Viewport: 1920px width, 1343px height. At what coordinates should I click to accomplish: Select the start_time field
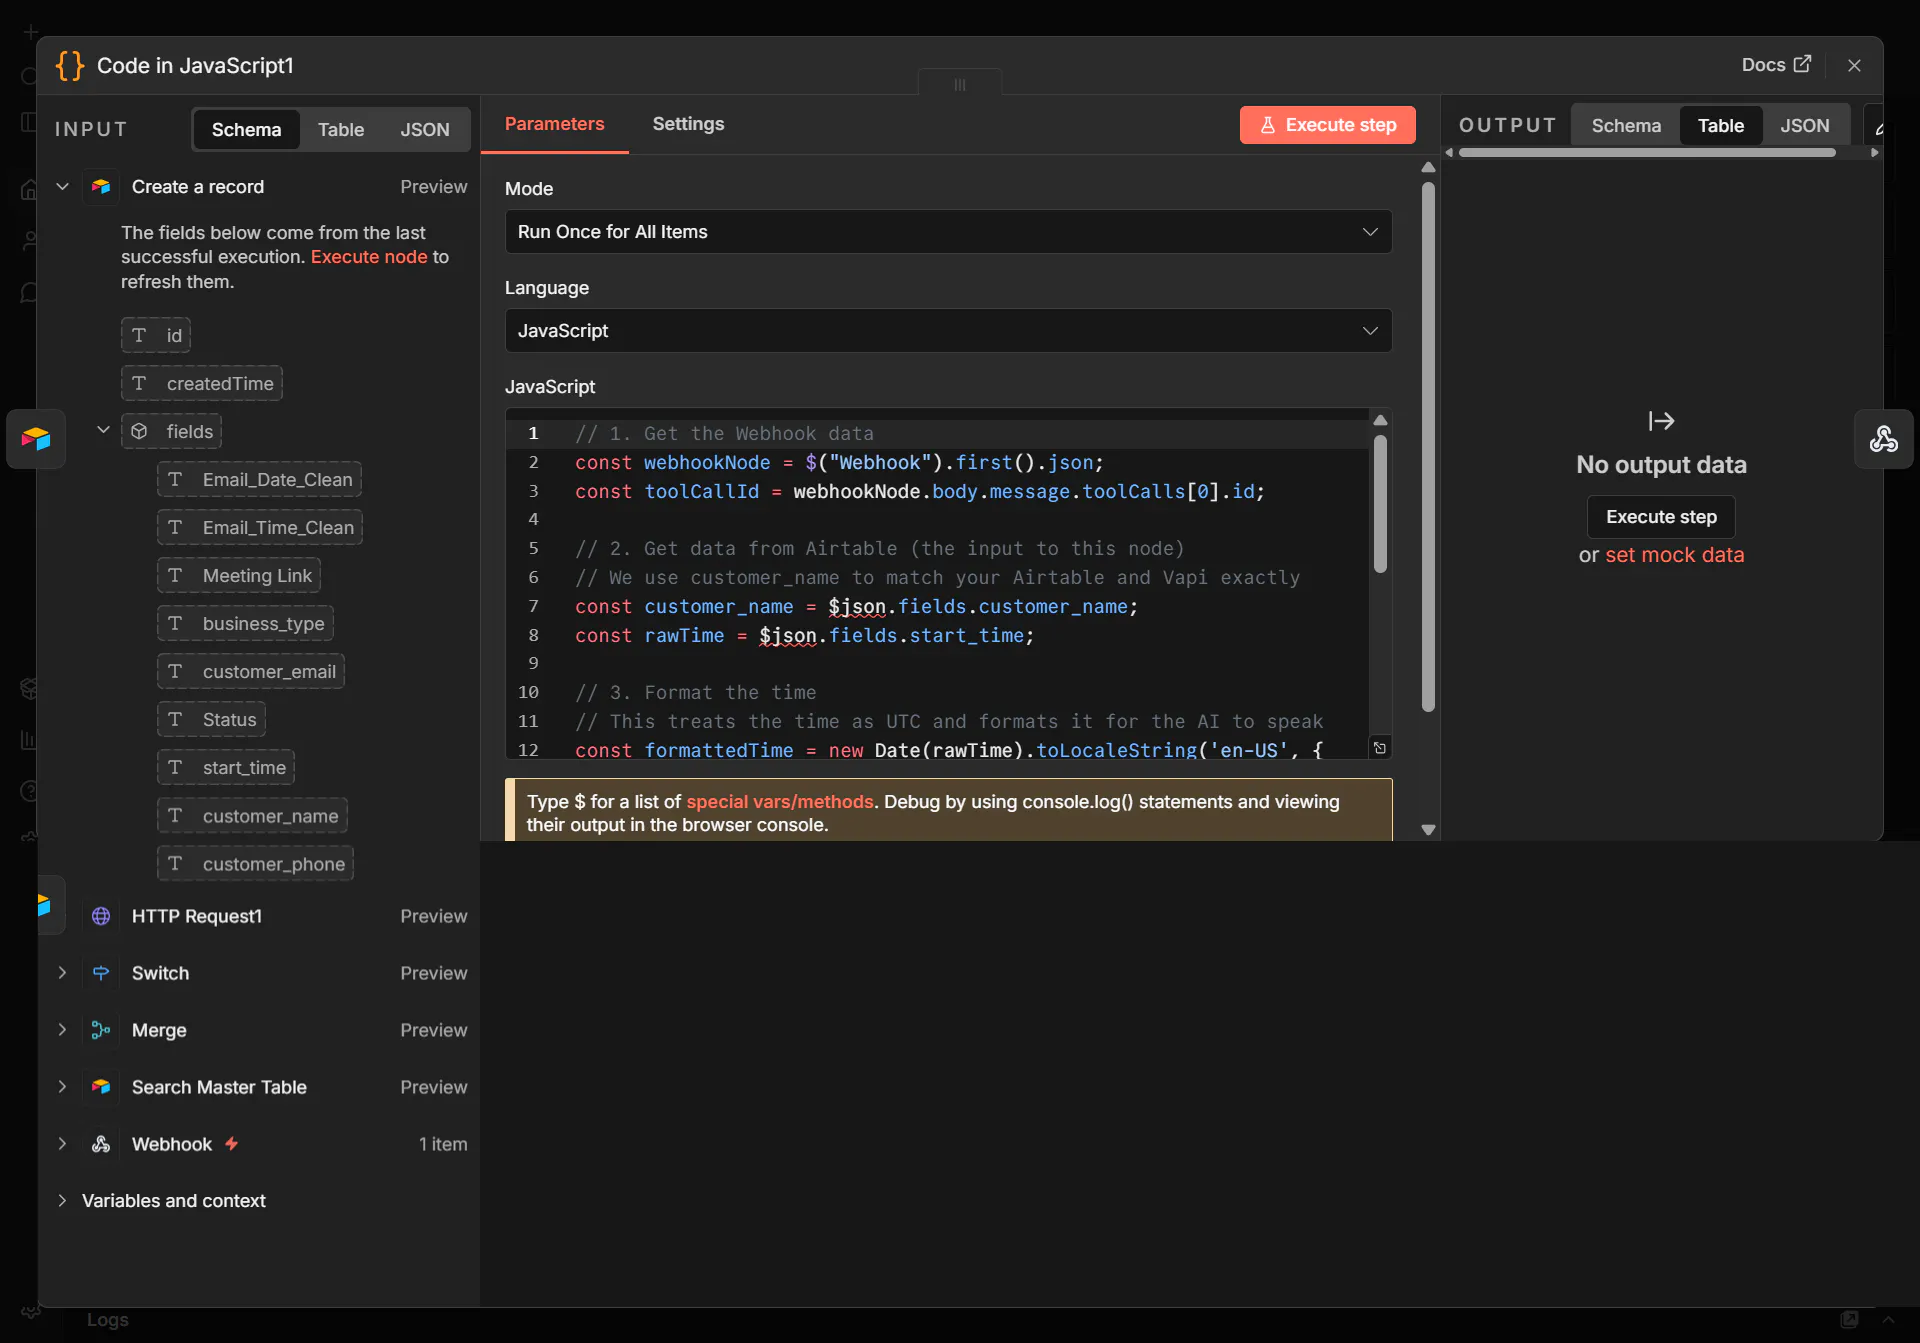click(x=226, y=767)
